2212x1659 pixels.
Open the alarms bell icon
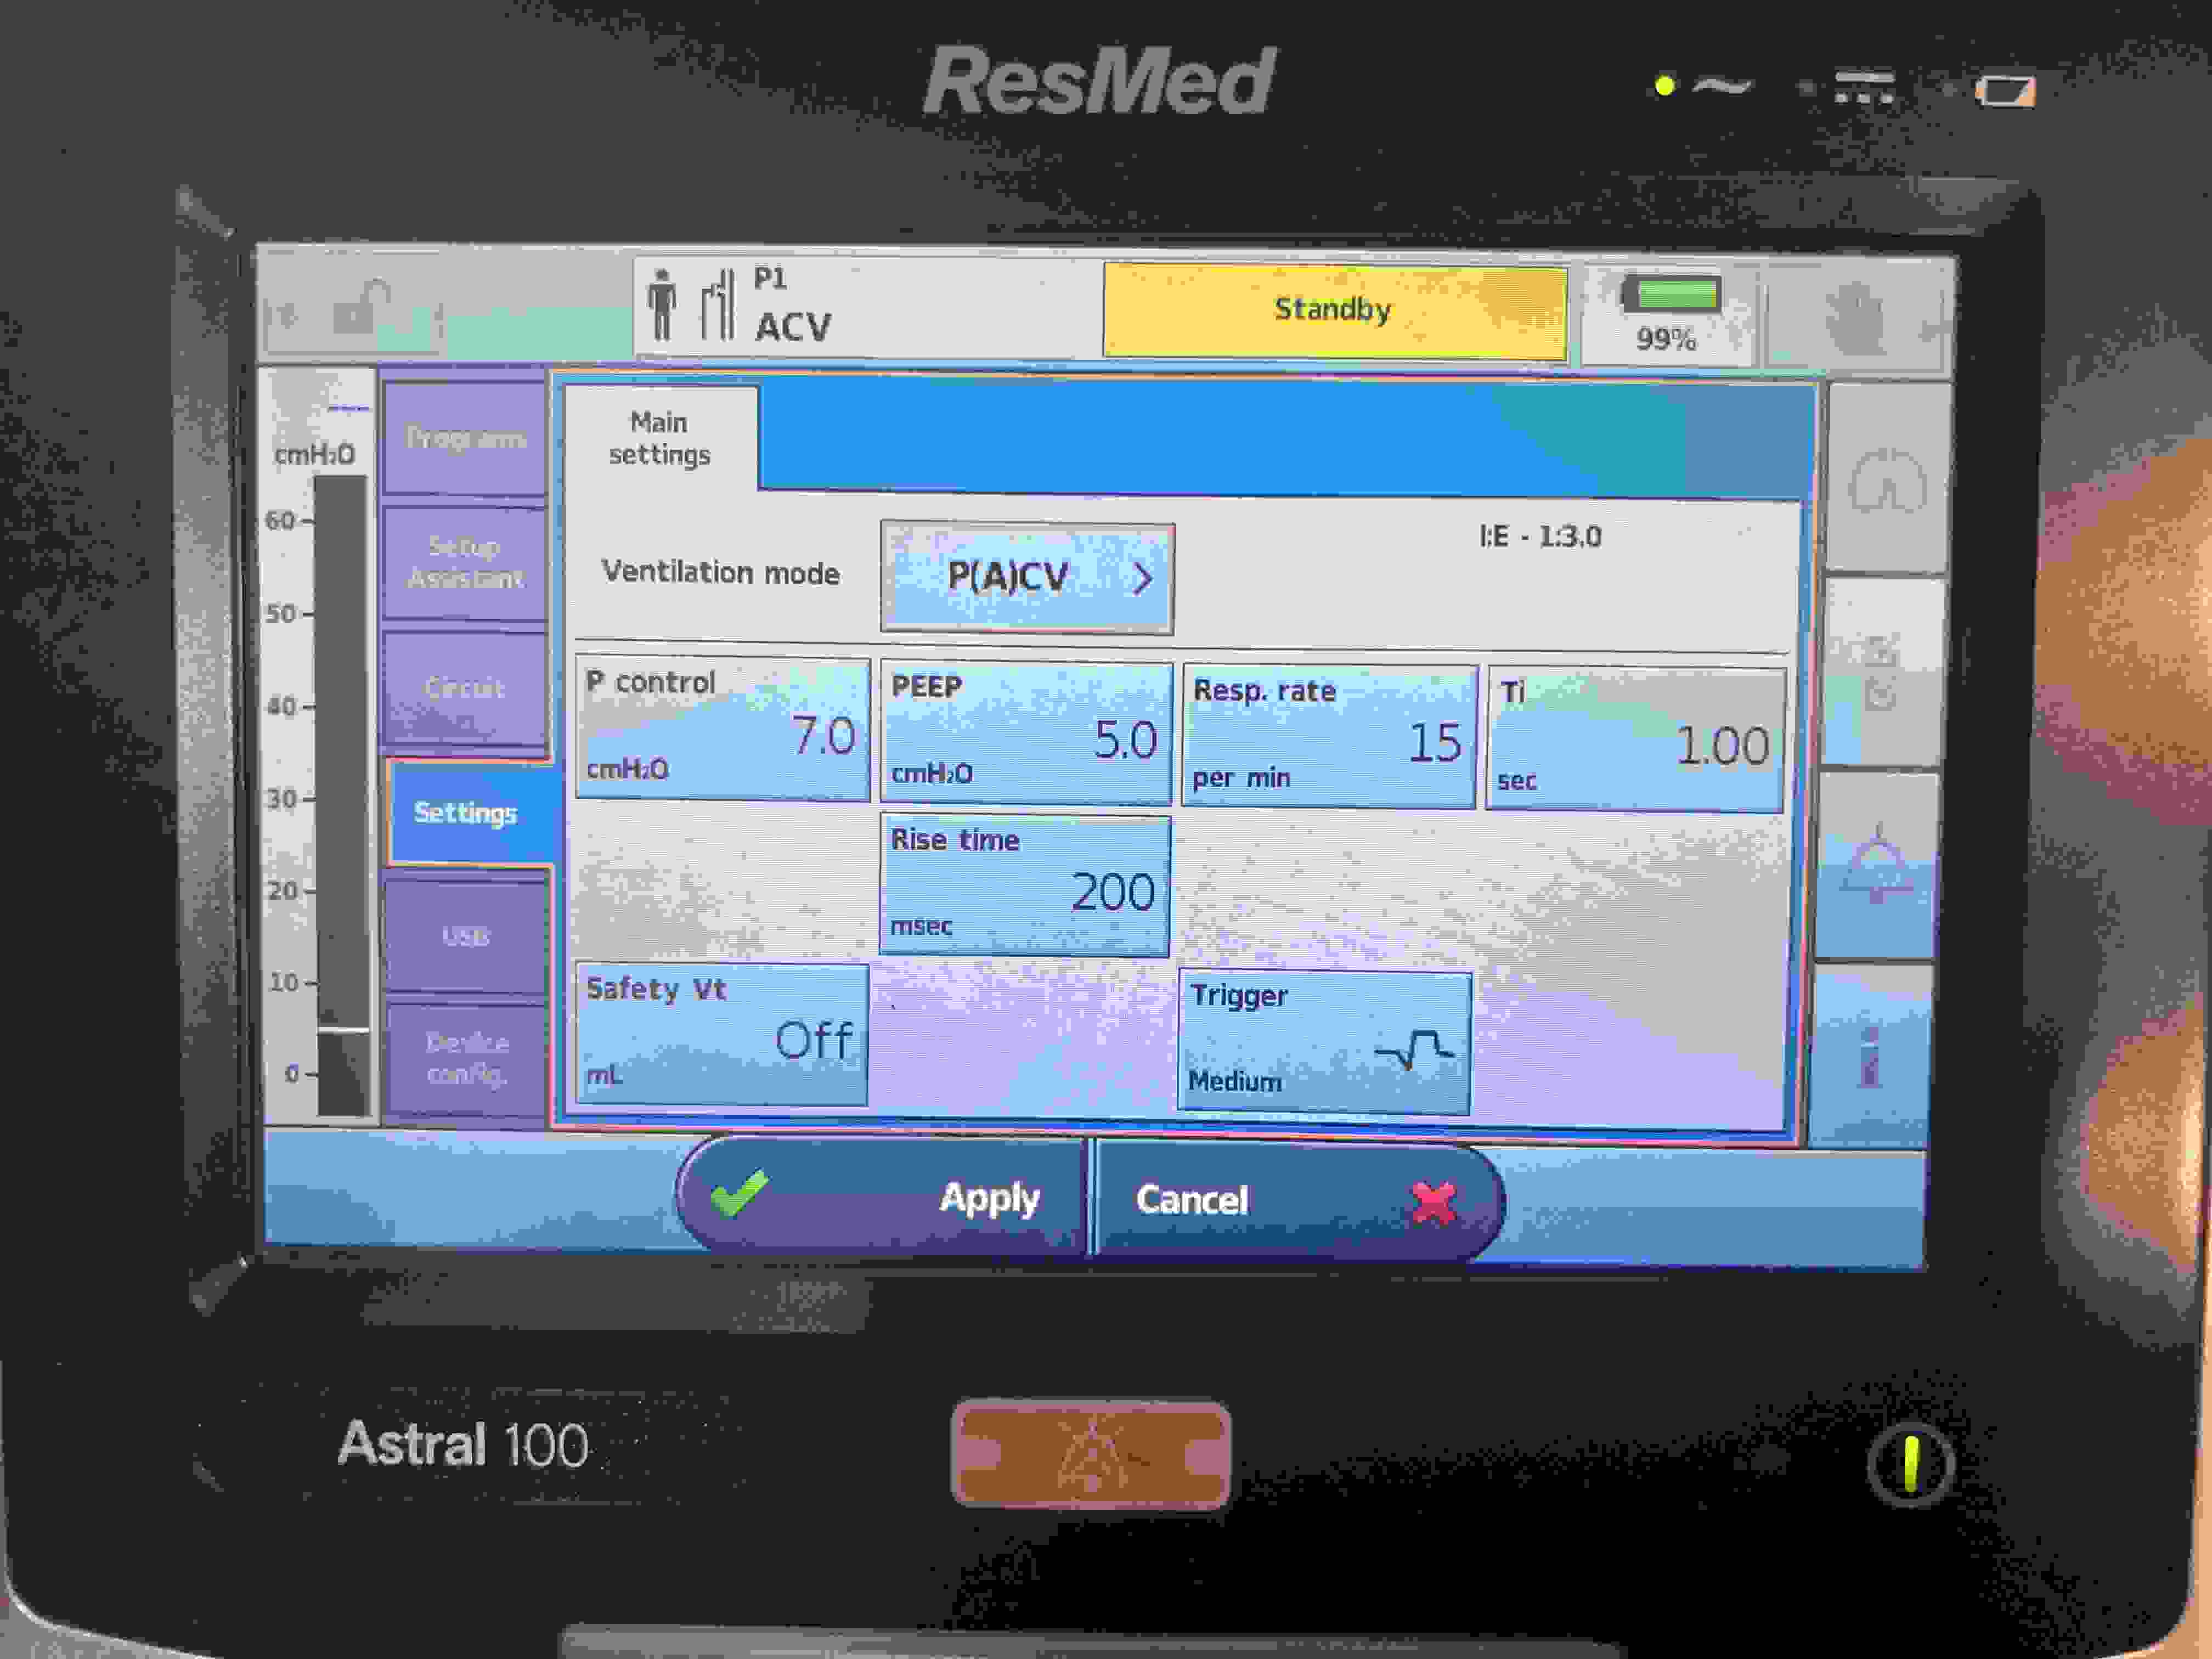pos(1877,865)
